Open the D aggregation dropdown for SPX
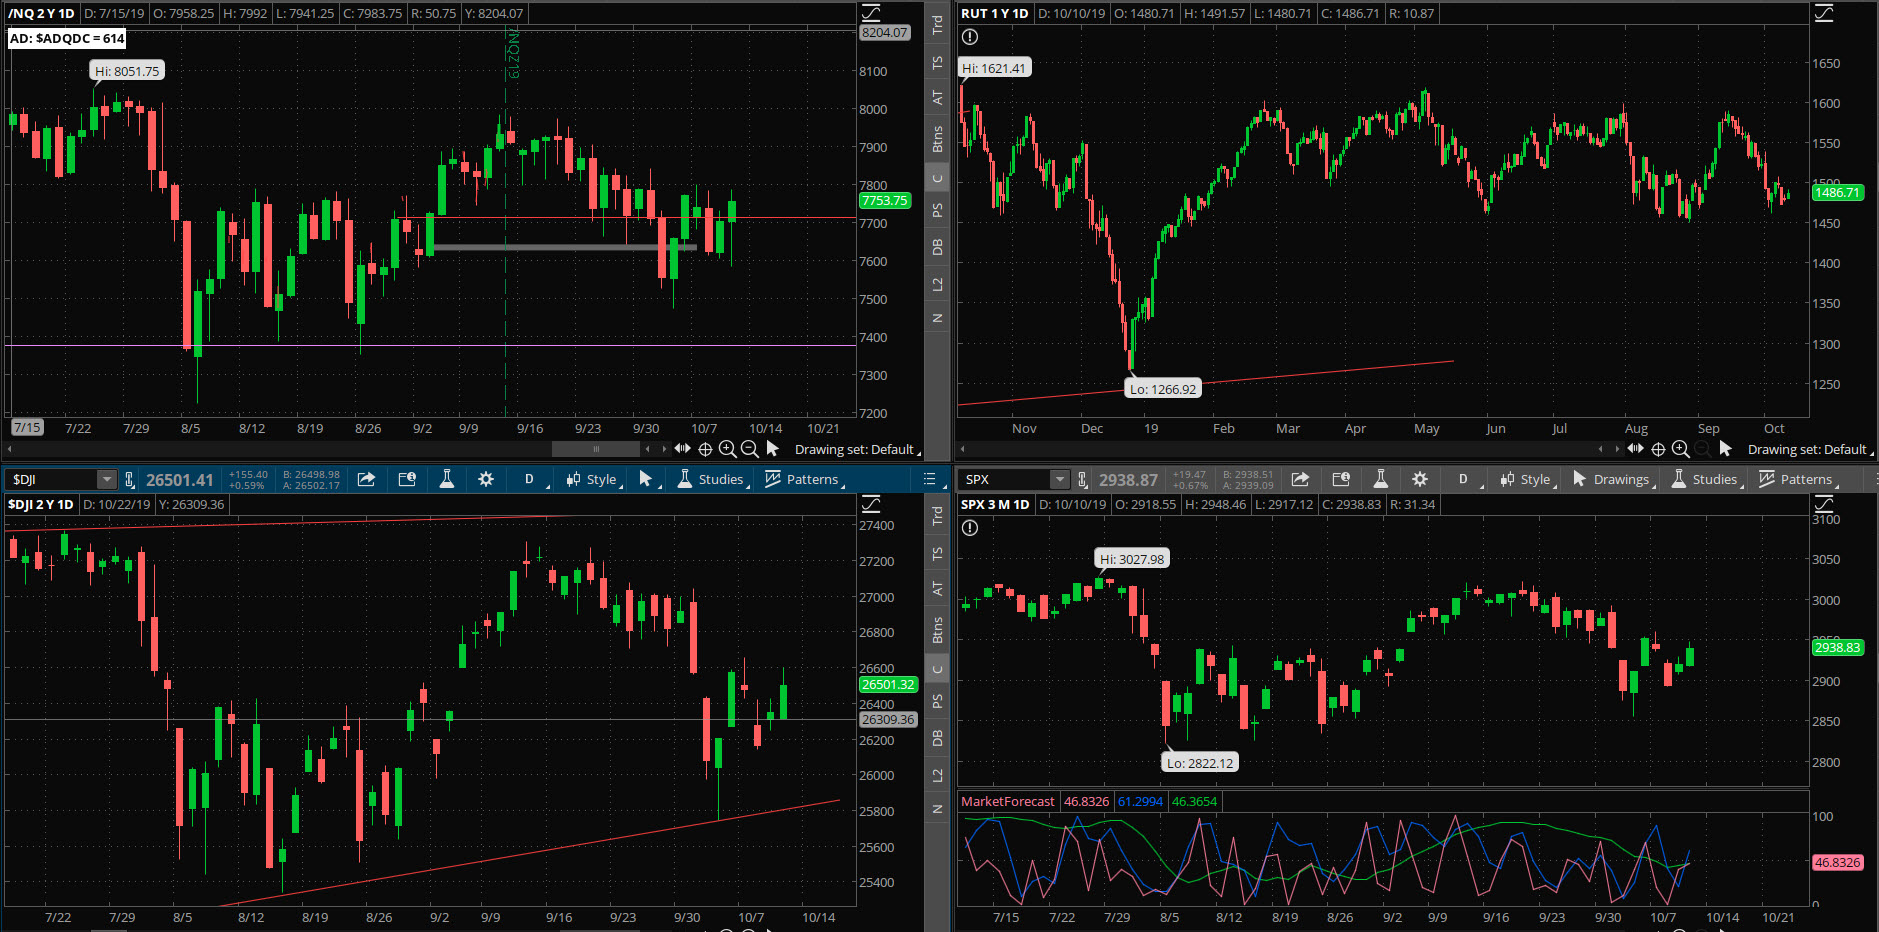The height and width of the screenshot is (932, 1879). (x=1466, y=479)
